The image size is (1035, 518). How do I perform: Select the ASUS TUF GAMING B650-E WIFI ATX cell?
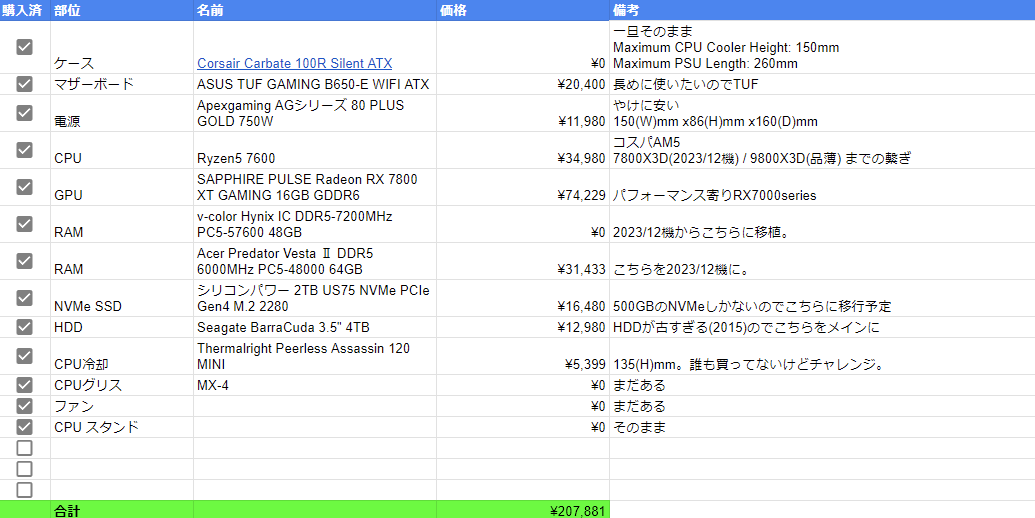[x=315, y=84]
